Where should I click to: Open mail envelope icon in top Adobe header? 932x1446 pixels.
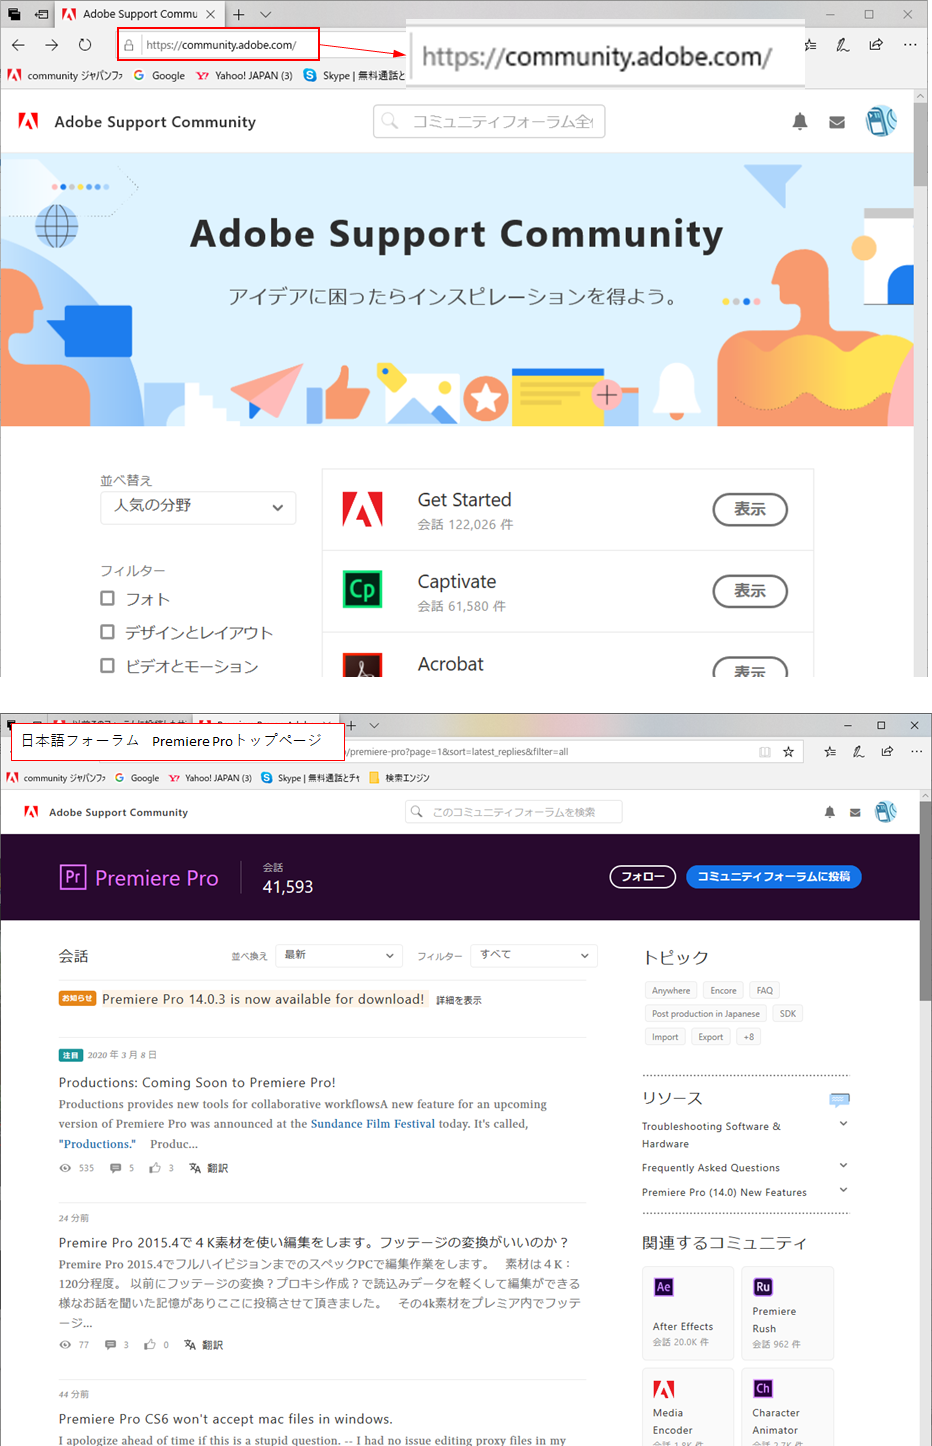pos(837,122)
